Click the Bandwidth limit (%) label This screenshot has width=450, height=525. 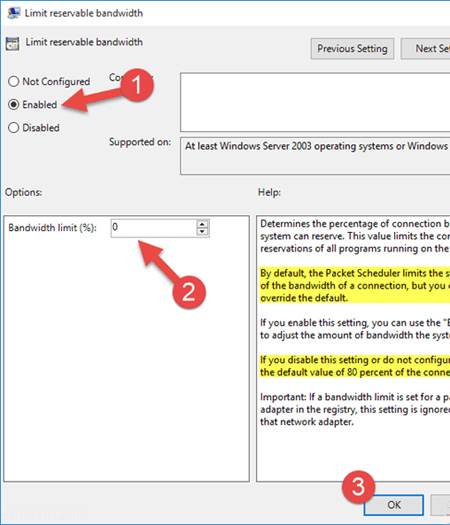click(52, 228)
